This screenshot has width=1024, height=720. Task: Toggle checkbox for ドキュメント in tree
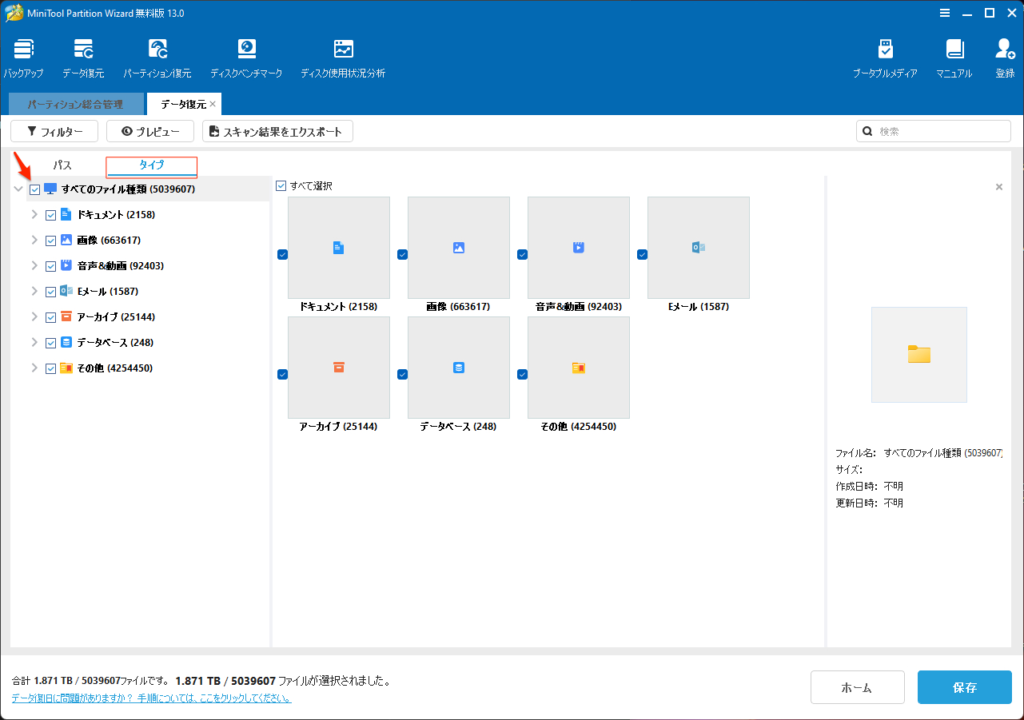(x=51, y=214)
